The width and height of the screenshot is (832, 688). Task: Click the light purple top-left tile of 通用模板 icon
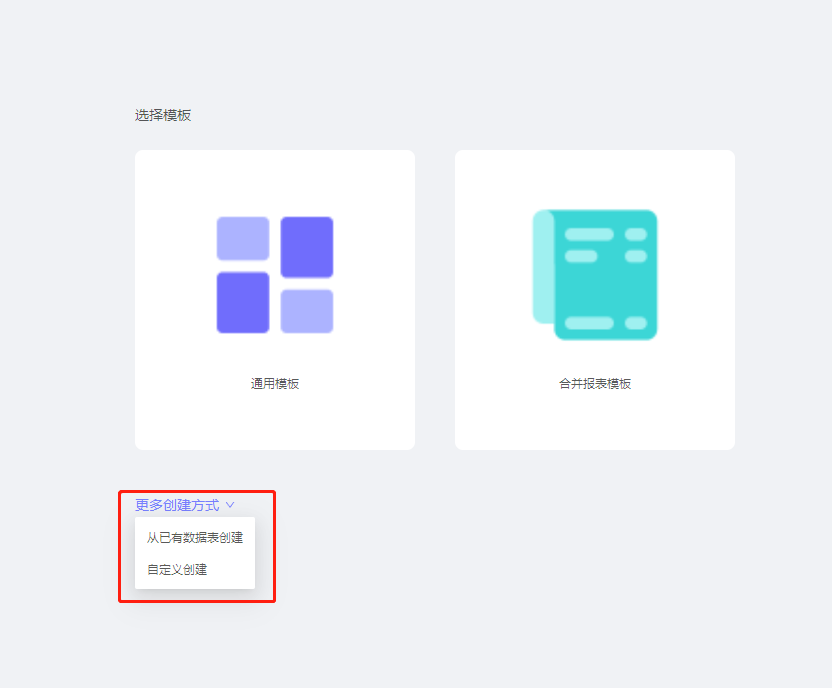point(243,238)
